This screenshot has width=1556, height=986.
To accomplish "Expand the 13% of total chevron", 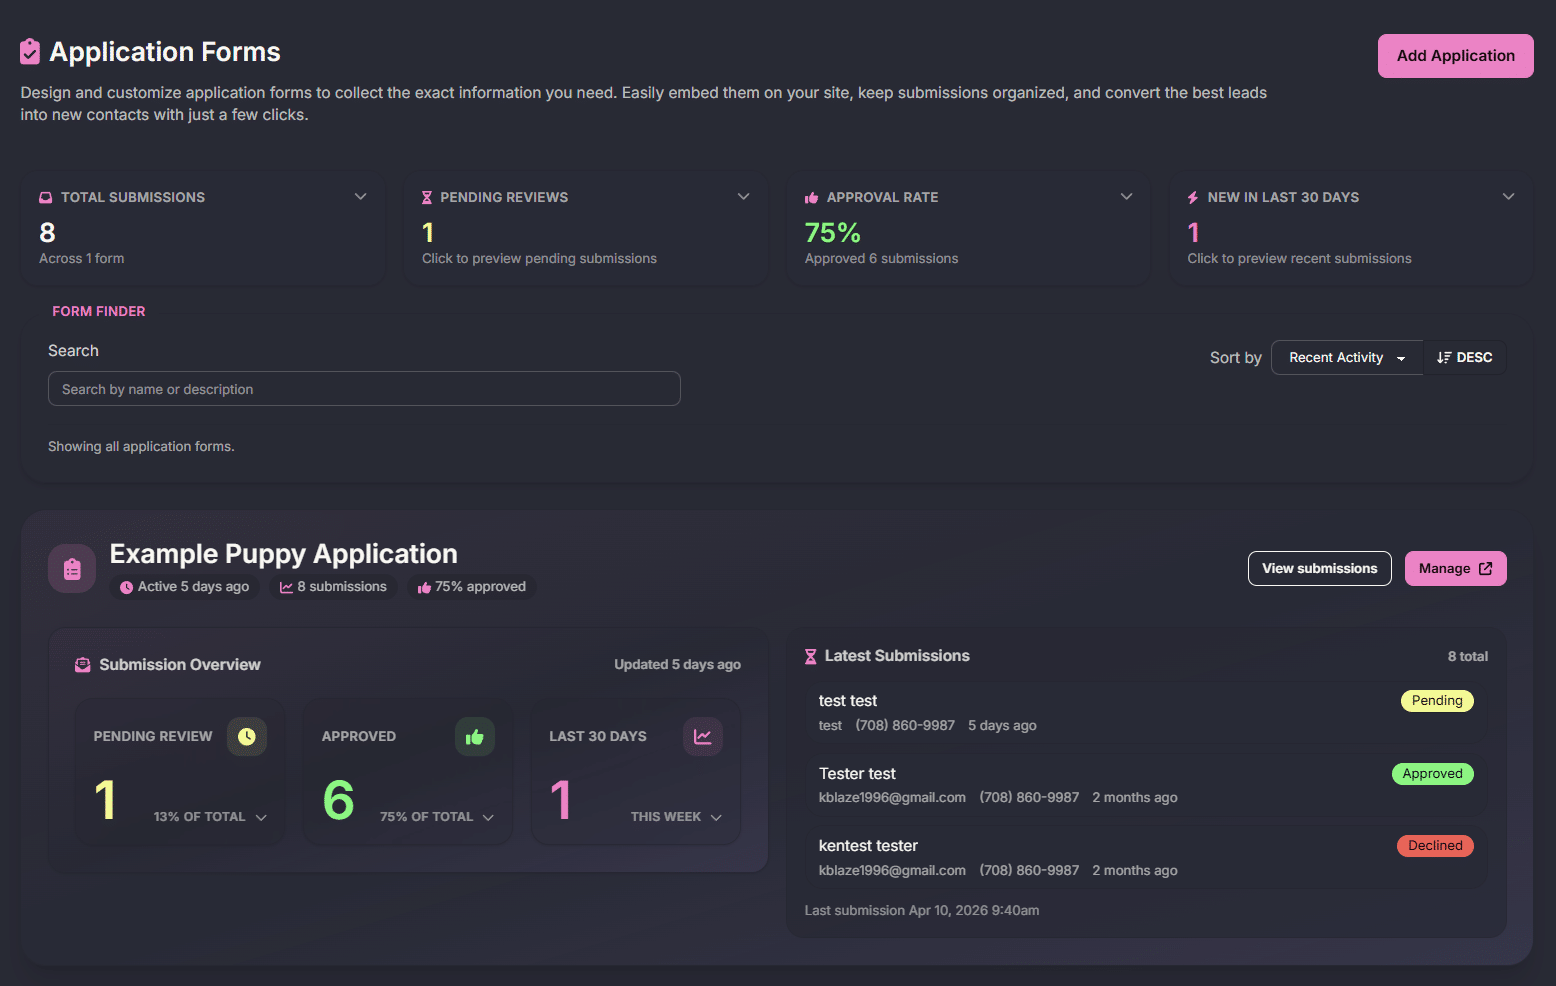I will (x=261, y=818).
